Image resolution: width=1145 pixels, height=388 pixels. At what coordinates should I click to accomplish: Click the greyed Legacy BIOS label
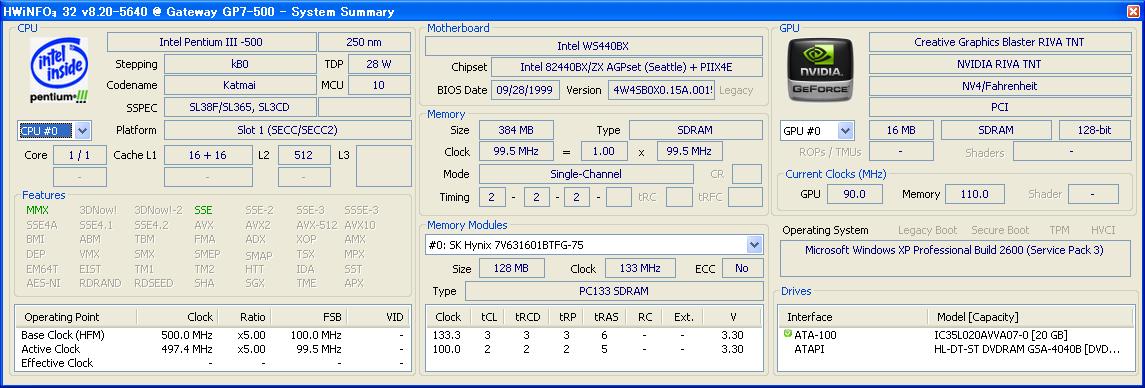[736, 91]
